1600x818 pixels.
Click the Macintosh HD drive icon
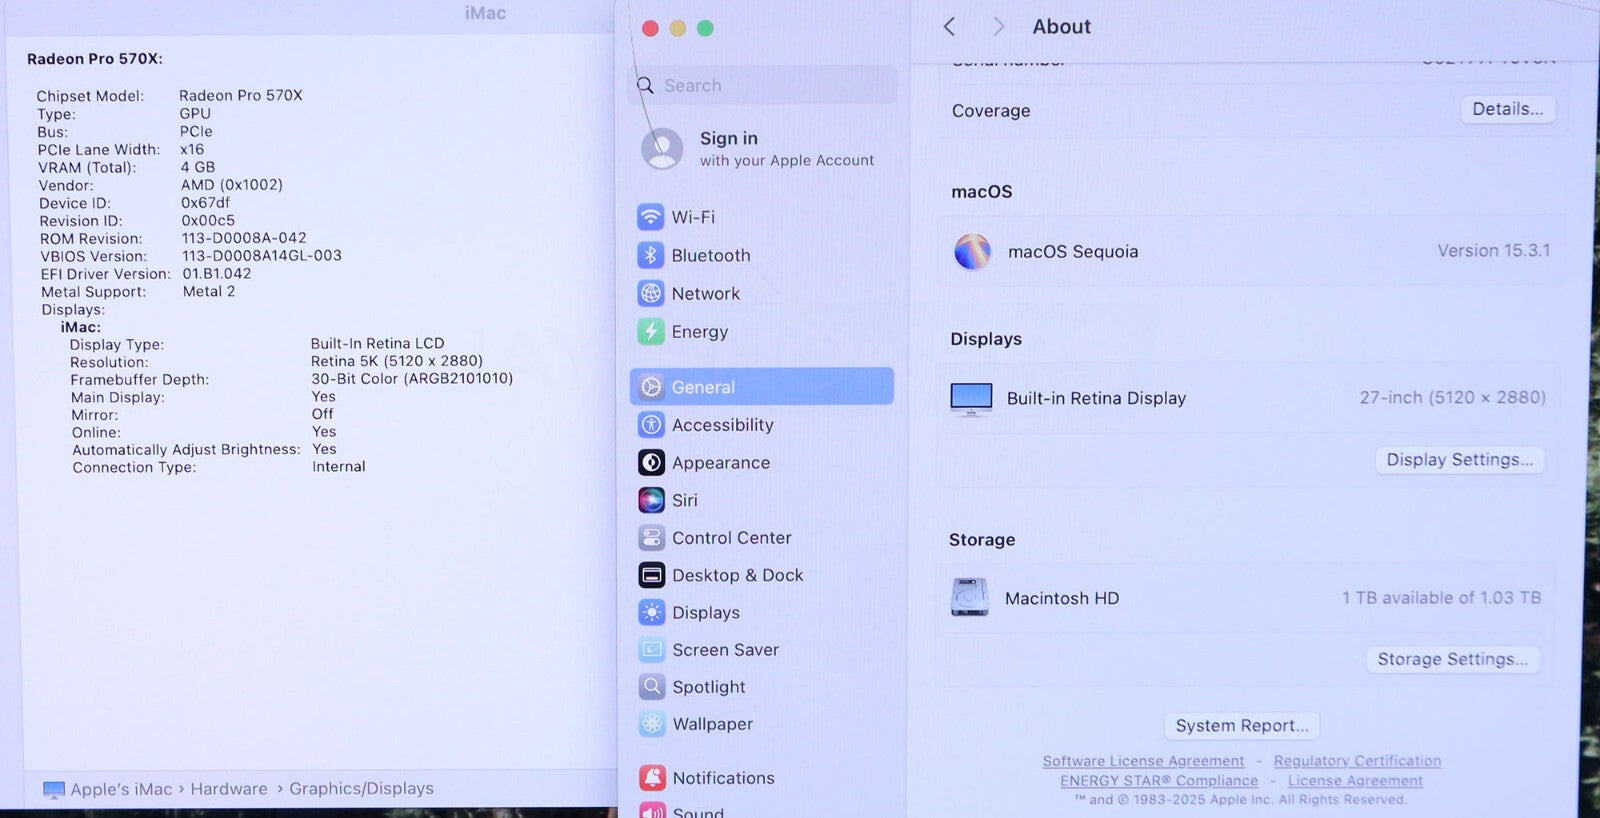(969, 597)
